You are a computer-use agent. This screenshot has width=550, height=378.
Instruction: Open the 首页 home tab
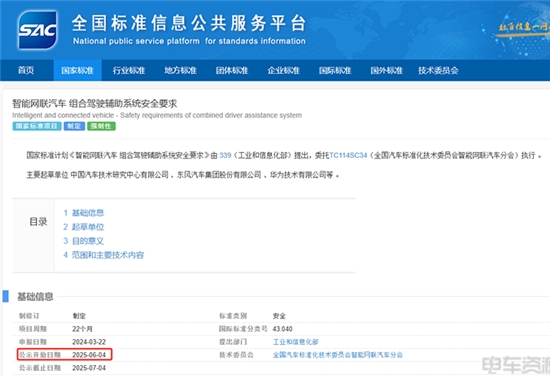[x=26, y=70]
